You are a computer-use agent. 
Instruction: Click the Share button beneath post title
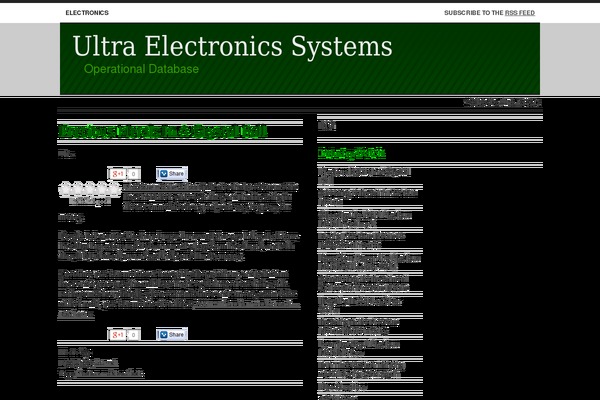(172, 174)
